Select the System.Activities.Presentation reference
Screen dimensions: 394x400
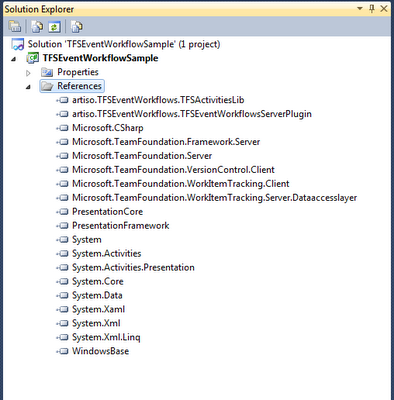tap(133, 268)
